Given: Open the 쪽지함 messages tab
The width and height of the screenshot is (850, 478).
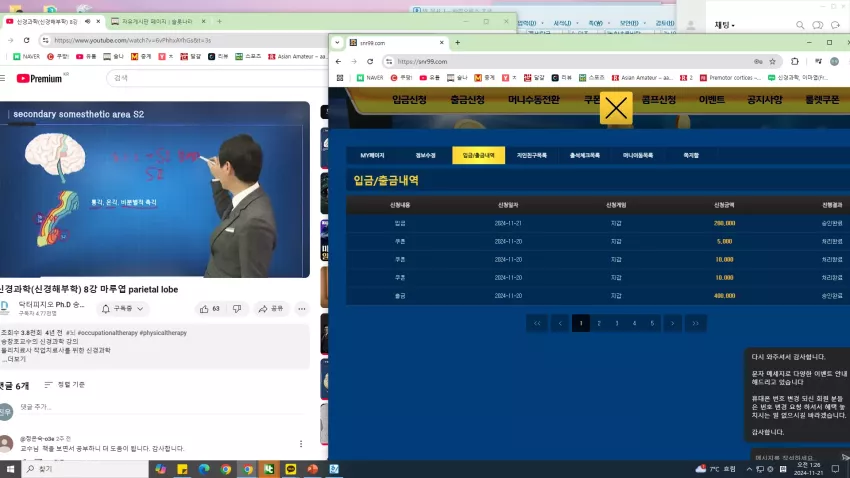Looking at the screenshot, I should [x=691, y=156].
